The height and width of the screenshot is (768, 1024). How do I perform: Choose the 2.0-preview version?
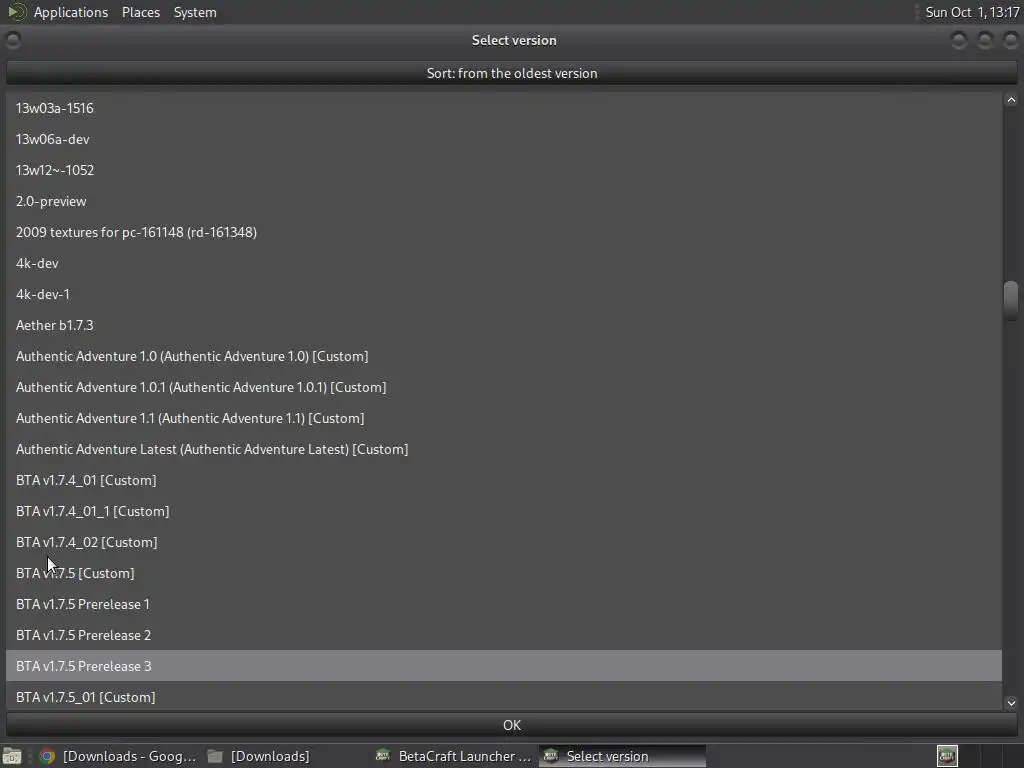pyautogui.click(x=504, y=201)
